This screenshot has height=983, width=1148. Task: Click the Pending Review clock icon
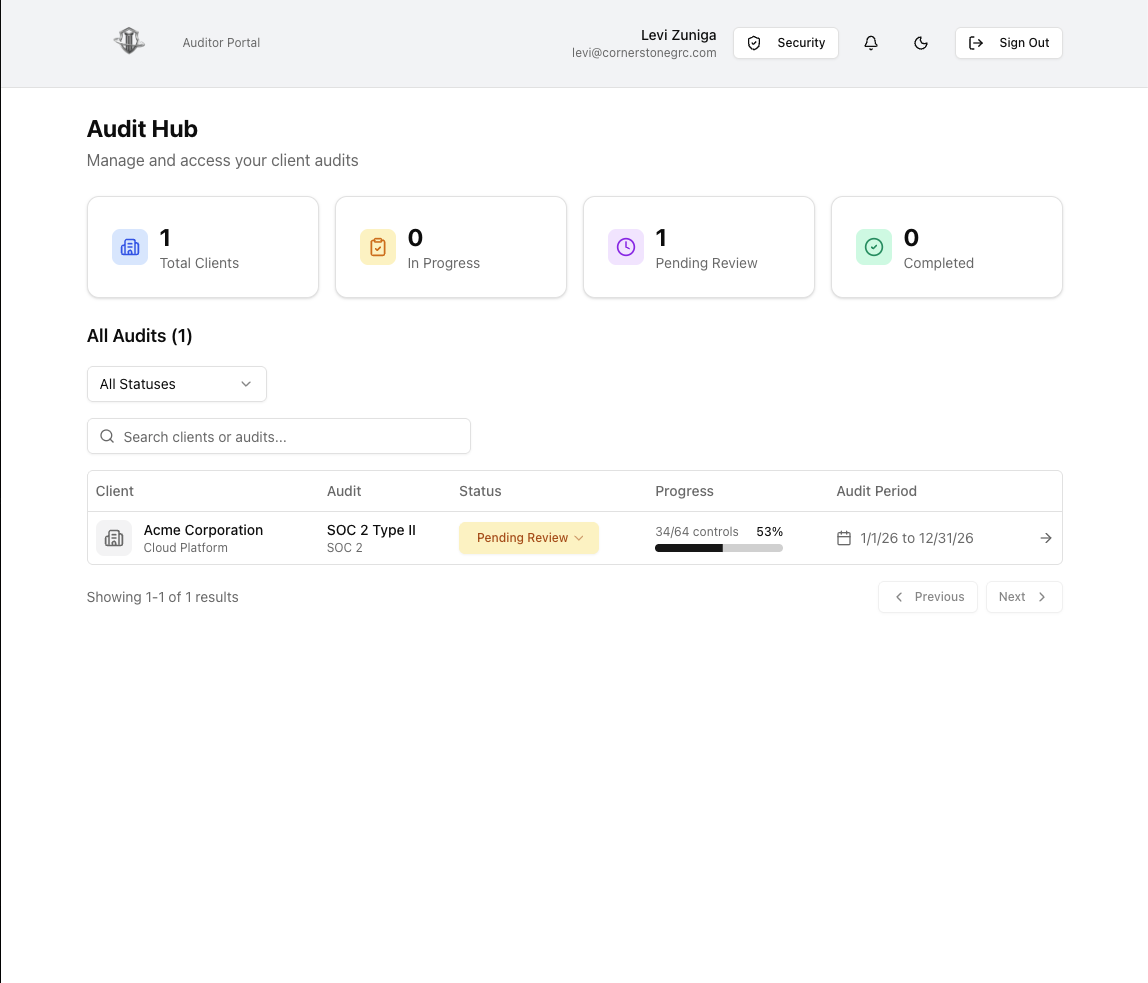[x=626, y=247]
